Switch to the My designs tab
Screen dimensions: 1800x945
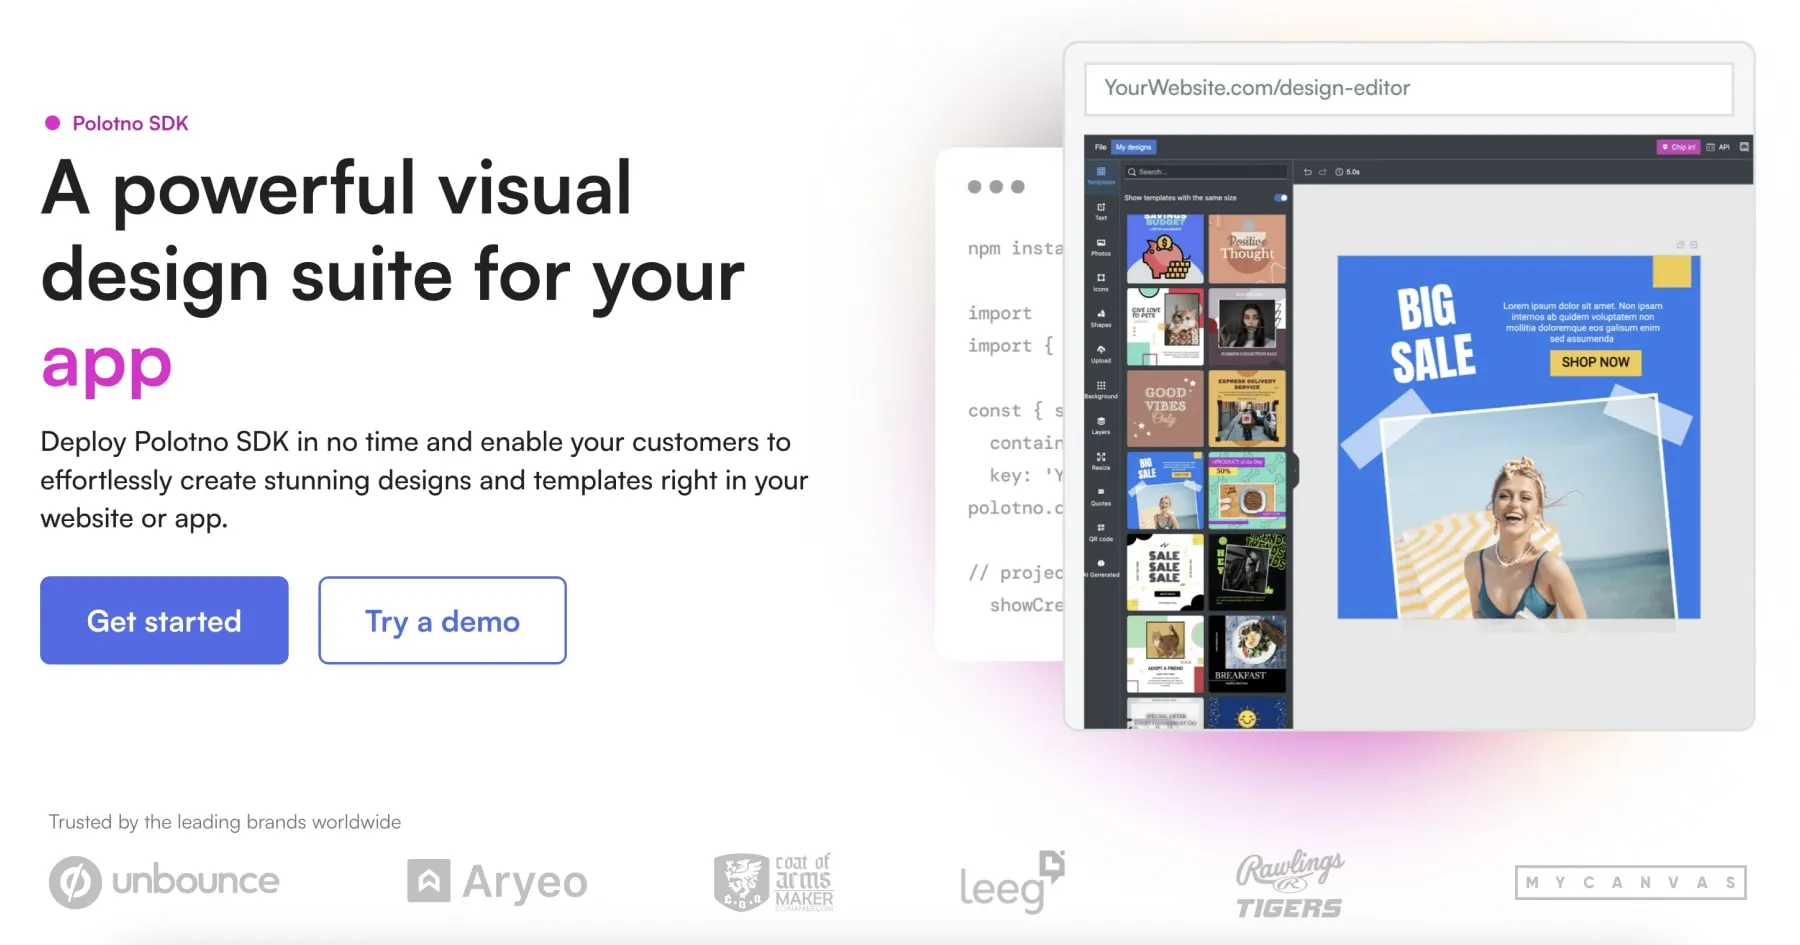coord(1135,147)
